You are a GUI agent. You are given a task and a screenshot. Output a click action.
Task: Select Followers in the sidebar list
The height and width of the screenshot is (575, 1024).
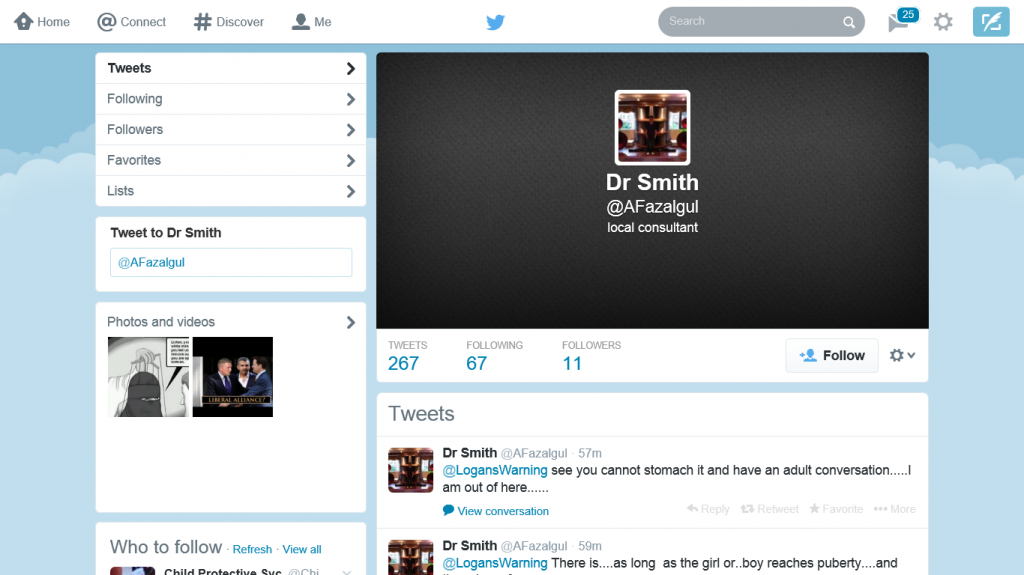(231, 129)
